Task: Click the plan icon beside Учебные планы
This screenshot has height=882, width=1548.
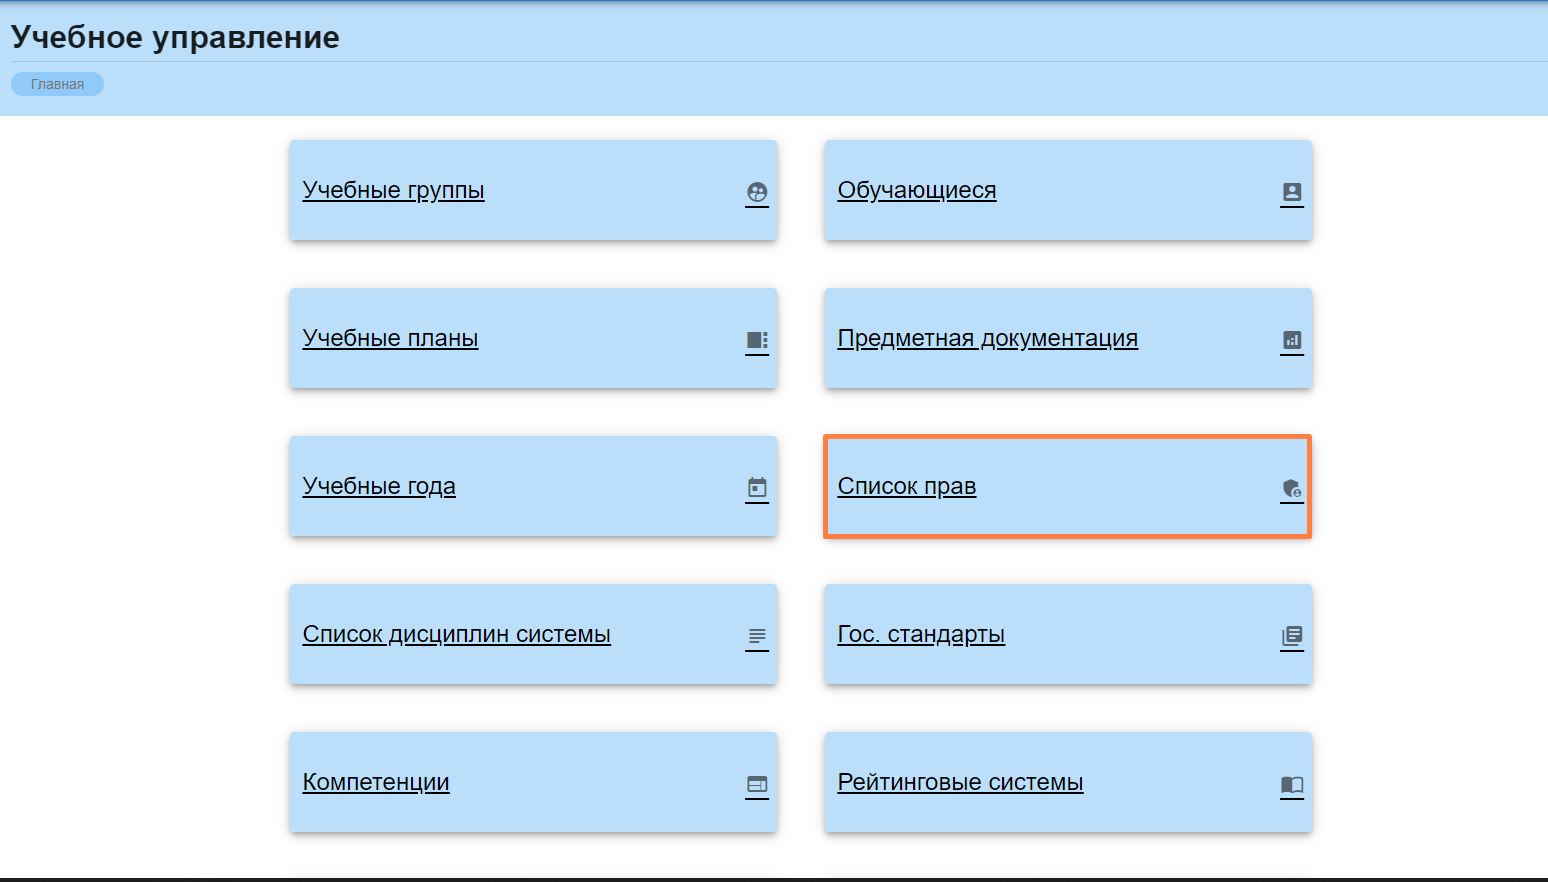Action: pyautogui.click(x=757, y=340)
